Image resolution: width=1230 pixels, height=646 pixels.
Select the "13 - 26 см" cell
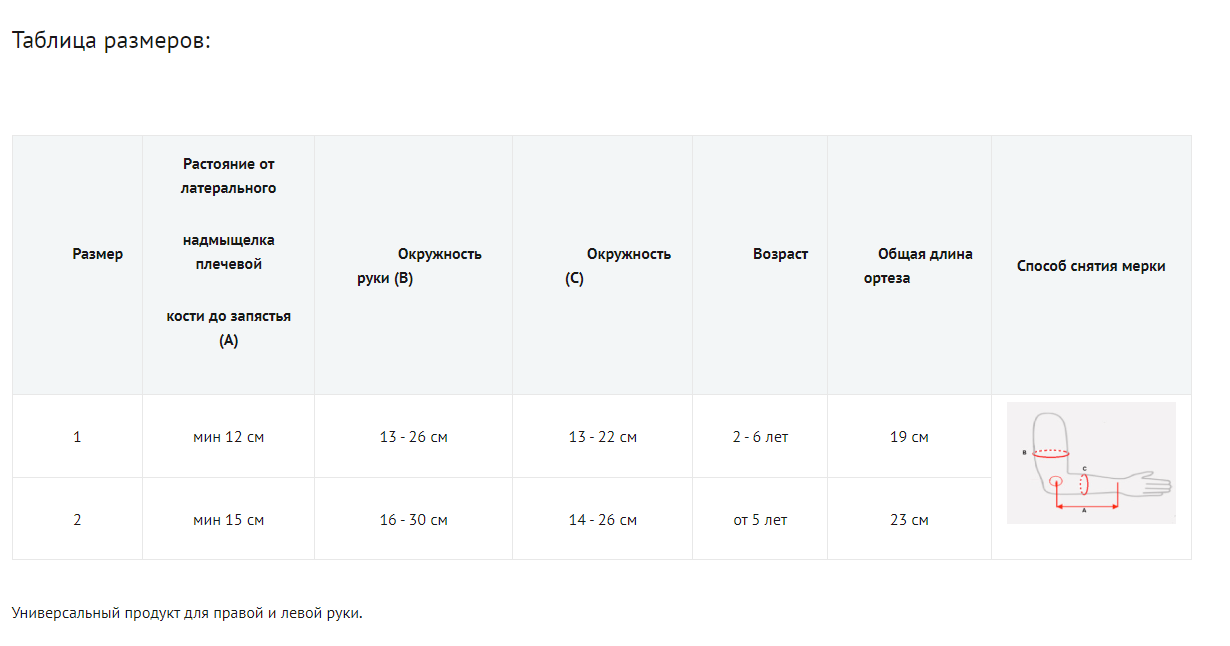coord(413,437)
